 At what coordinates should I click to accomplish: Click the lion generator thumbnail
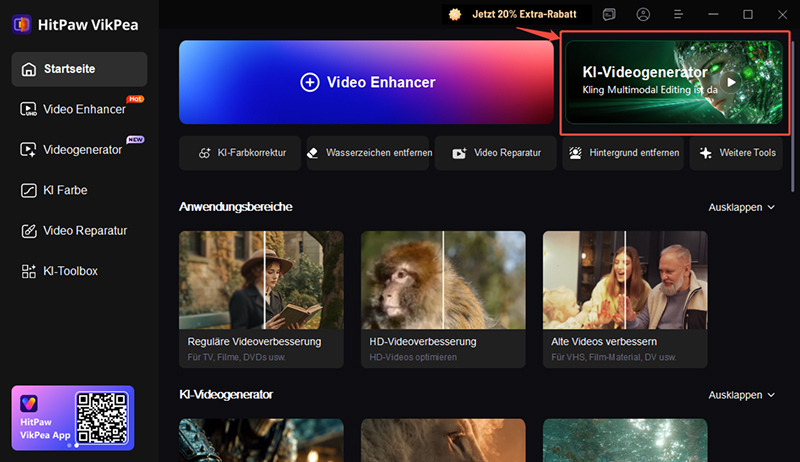(443, 440)
